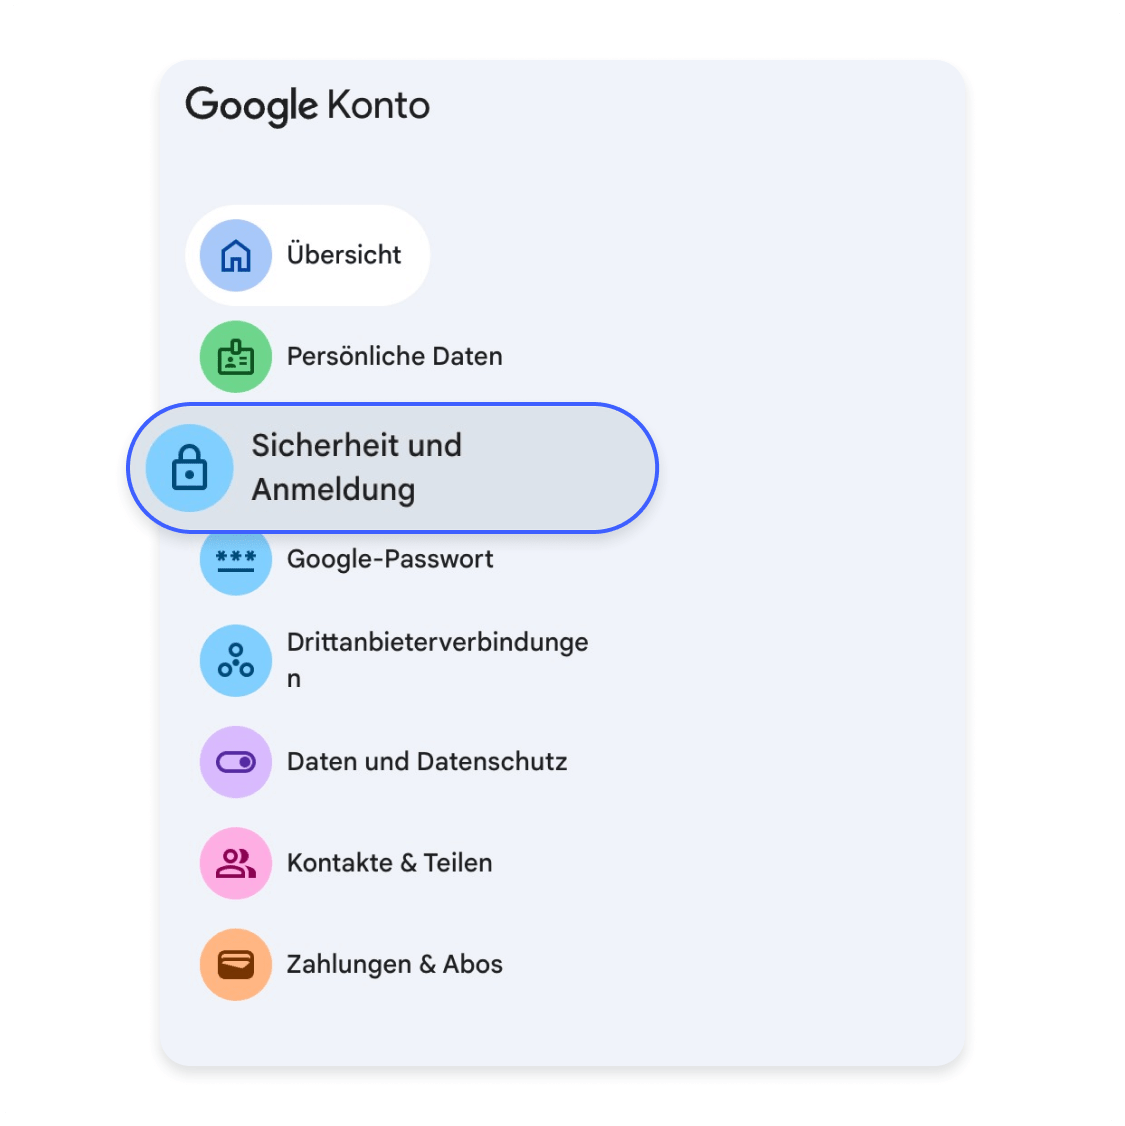1125x1126 pixels.
Task: Click the Google-Passwort asterisks icon
Action: click(x=236, y=560)
